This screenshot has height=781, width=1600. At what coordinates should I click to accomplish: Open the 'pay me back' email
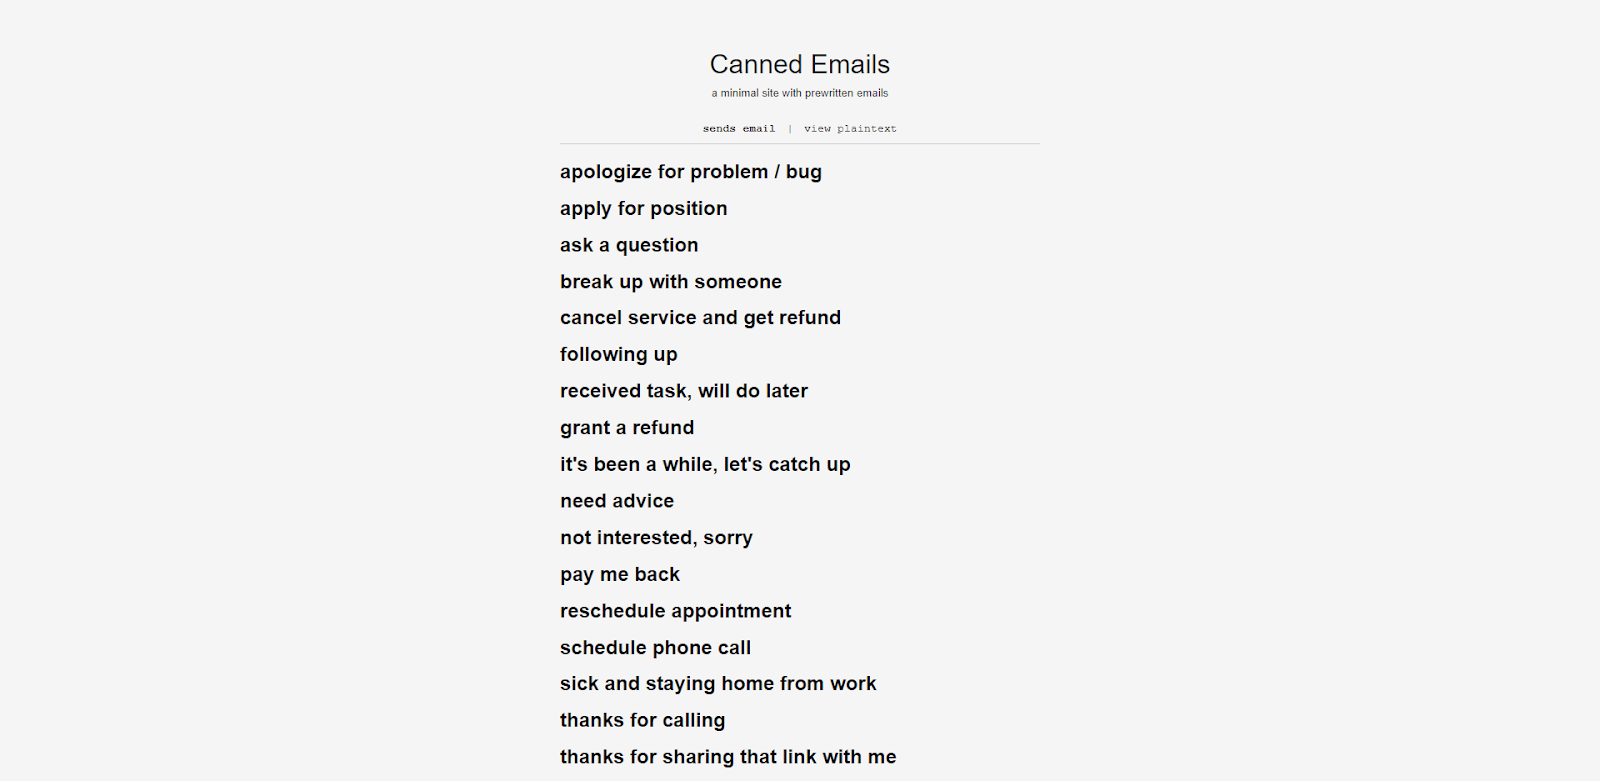click(x=620, y=575)
